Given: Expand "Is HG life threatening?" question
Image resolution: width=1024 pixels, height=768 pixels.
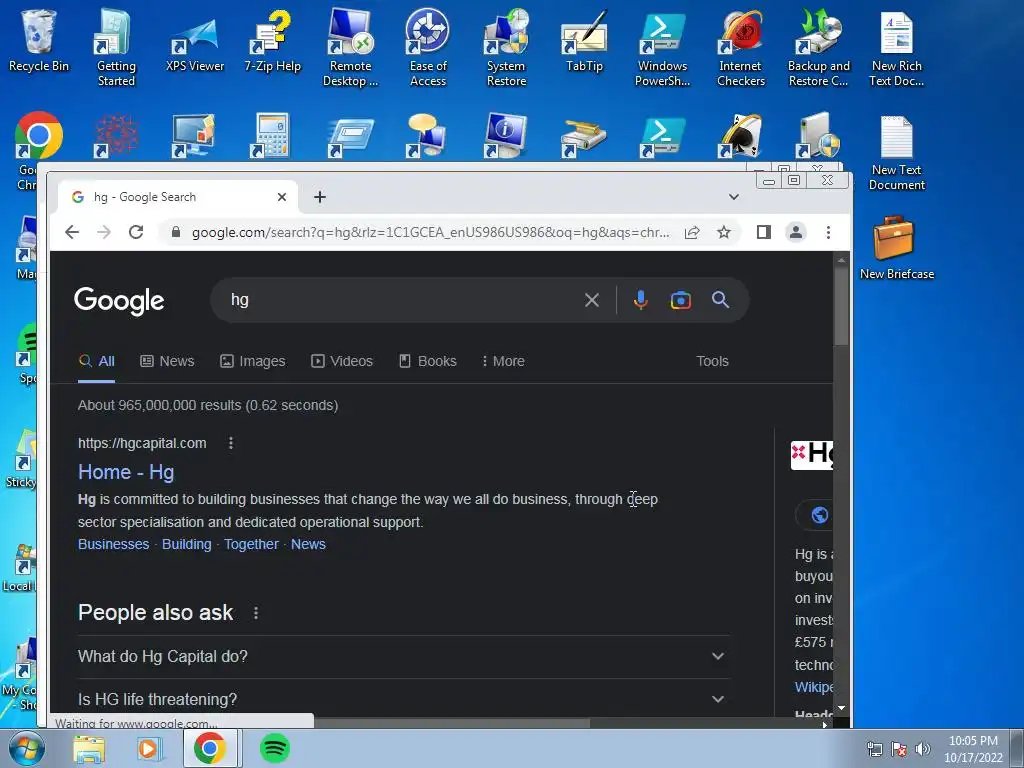Looking at the screenshot, I should (404, 699).
